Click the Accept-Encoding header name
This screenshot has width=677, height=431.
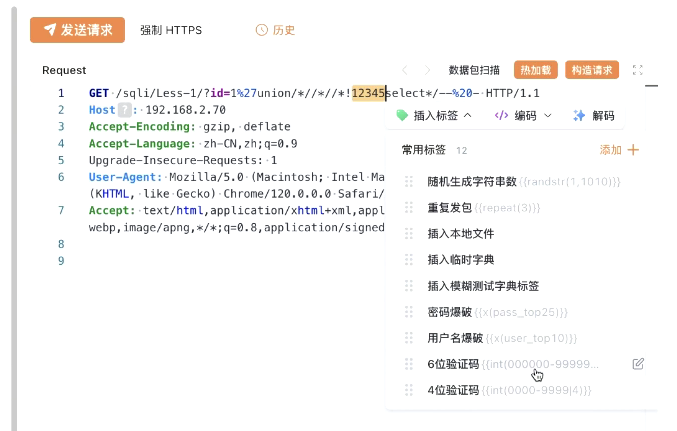(142, 127)
